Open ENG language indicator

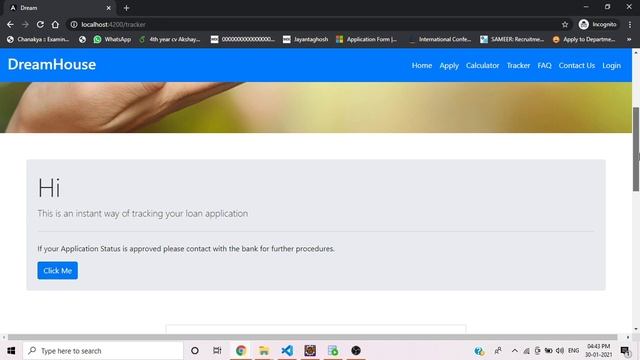(573, 351)
